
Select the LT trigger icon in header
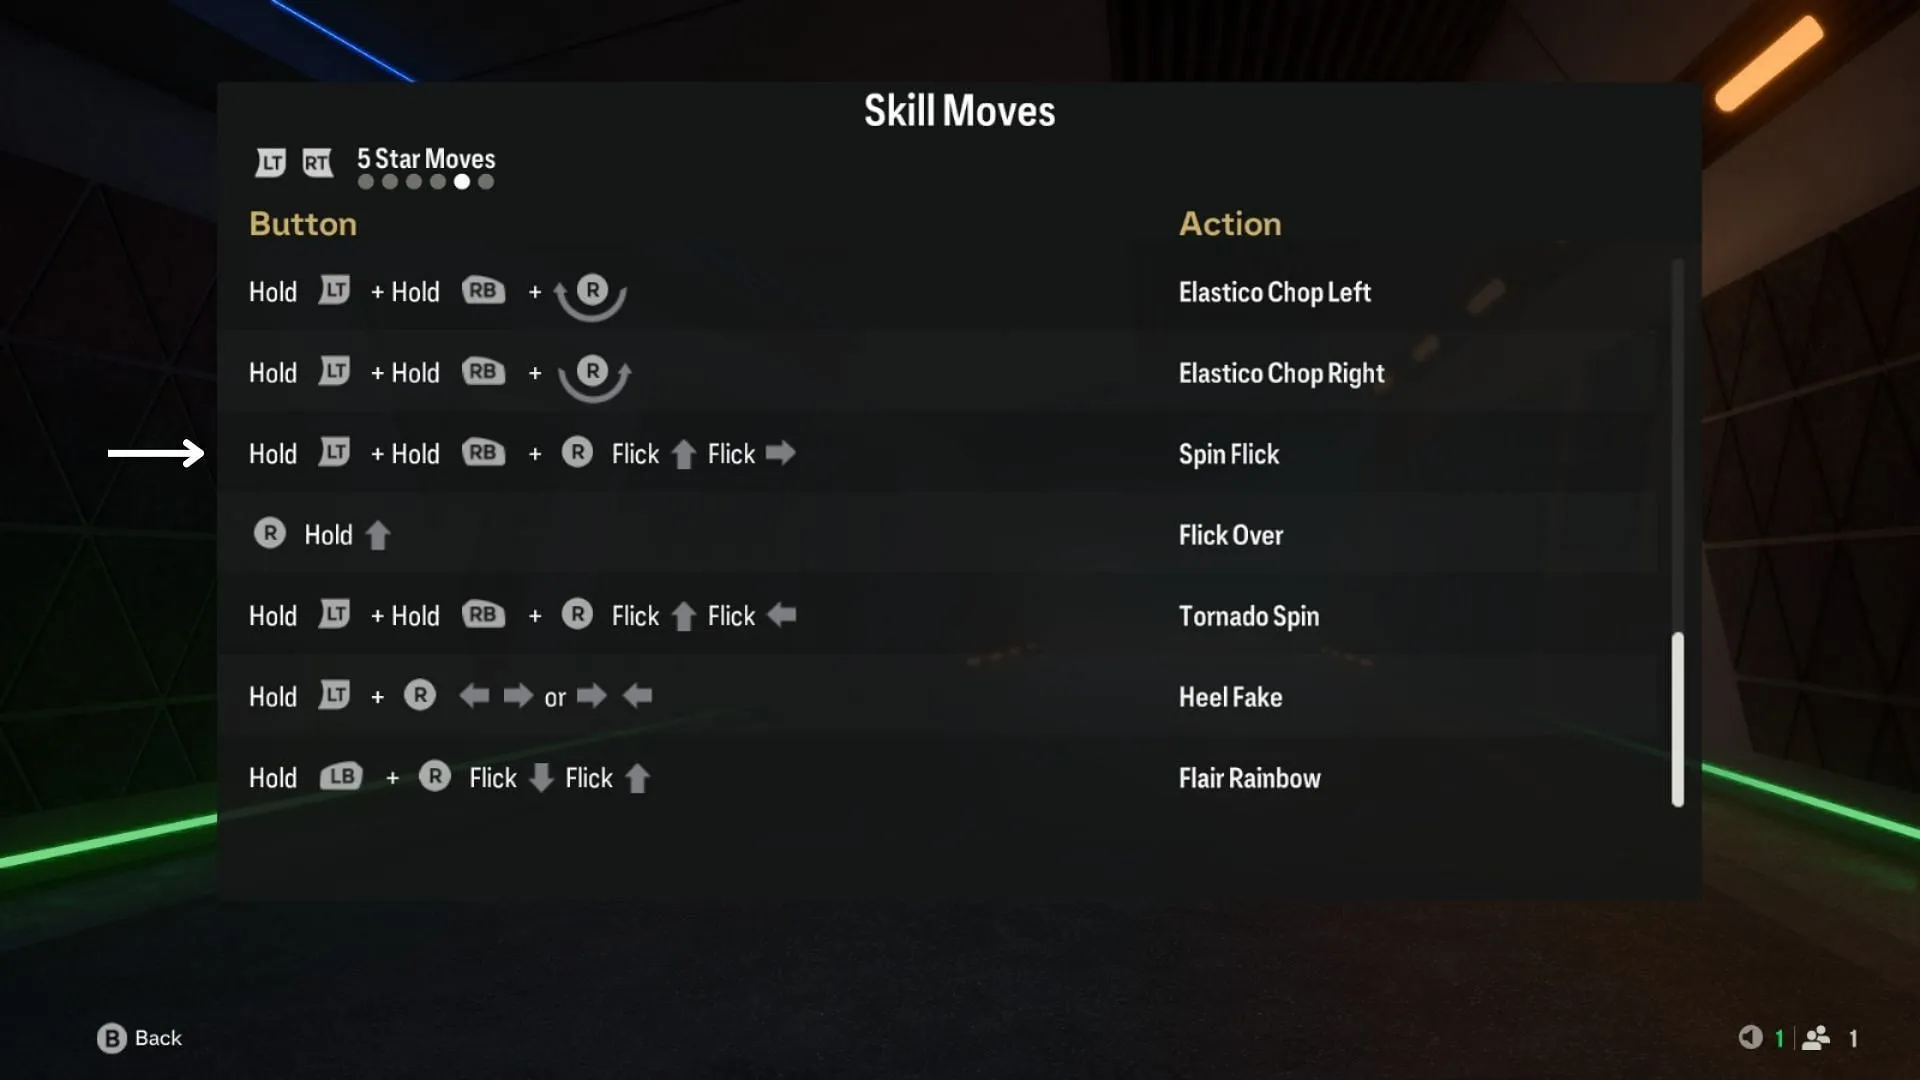coord(270,160)
